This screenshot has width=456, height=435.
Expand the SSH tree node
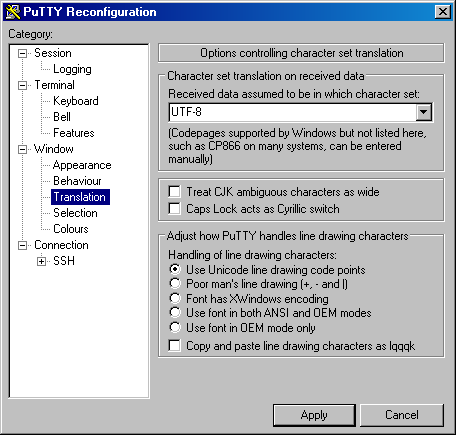(x=41, y=262)
